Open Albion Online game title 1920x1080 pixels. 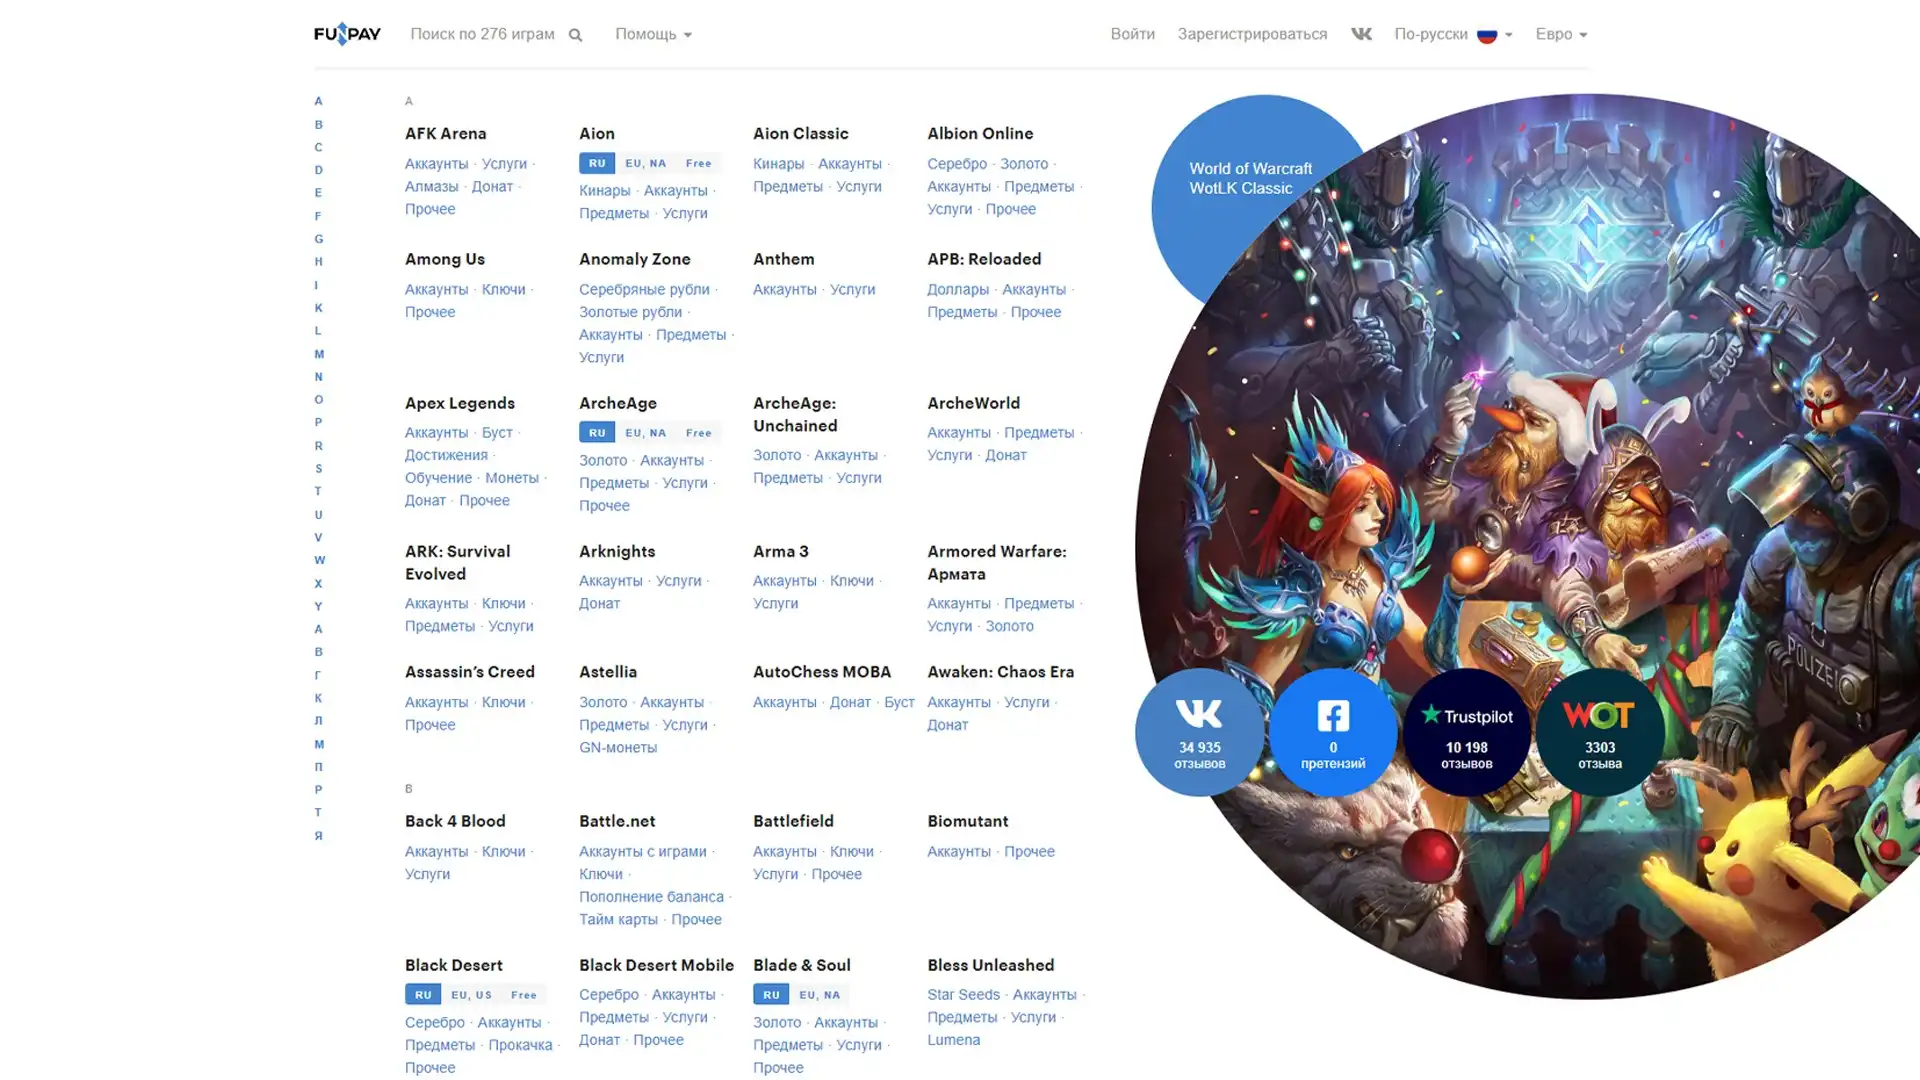coord(980,133)
